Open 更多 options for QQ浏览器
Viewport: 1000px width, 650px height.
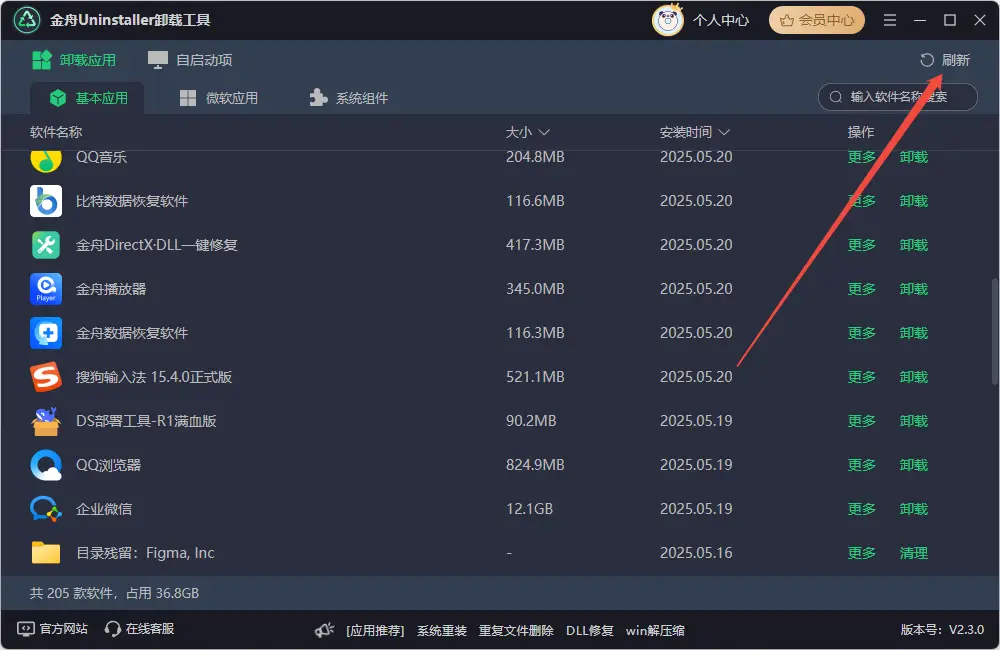click(861, 464)
